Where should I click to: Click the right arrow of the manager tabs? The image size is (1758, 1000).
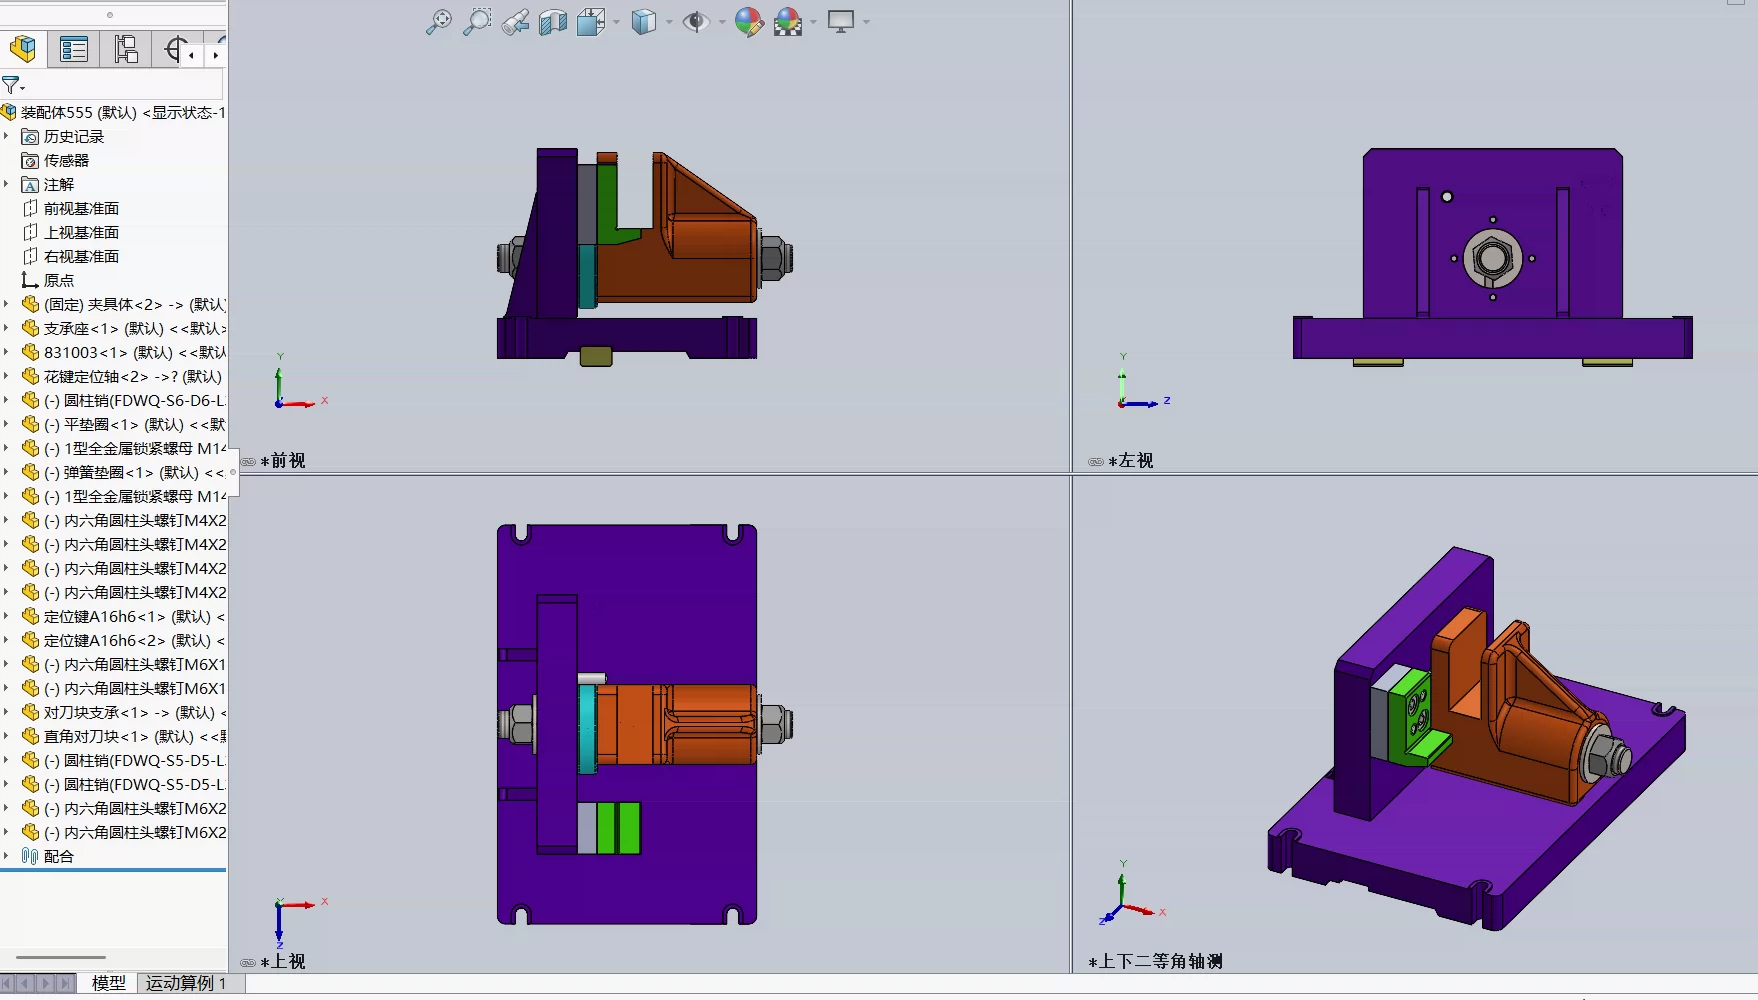tap(215, 55)
